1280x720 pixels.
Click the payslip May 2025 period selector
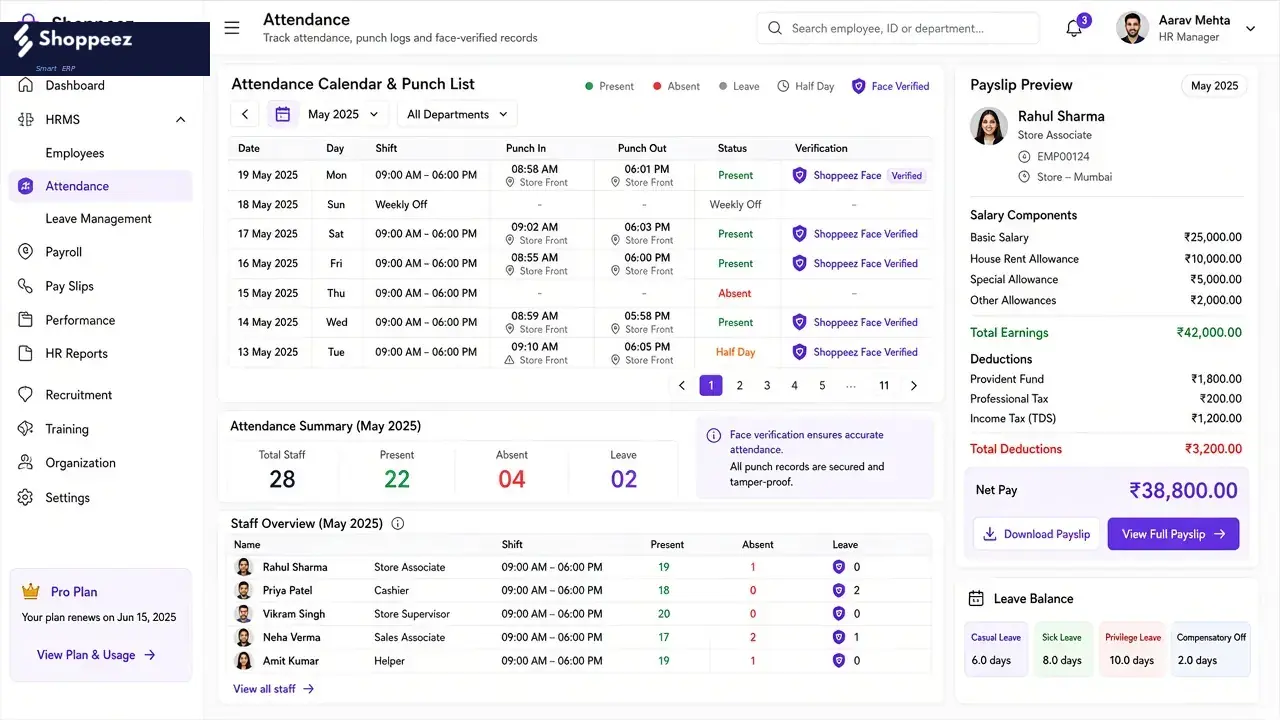(x=1214, y=86)
